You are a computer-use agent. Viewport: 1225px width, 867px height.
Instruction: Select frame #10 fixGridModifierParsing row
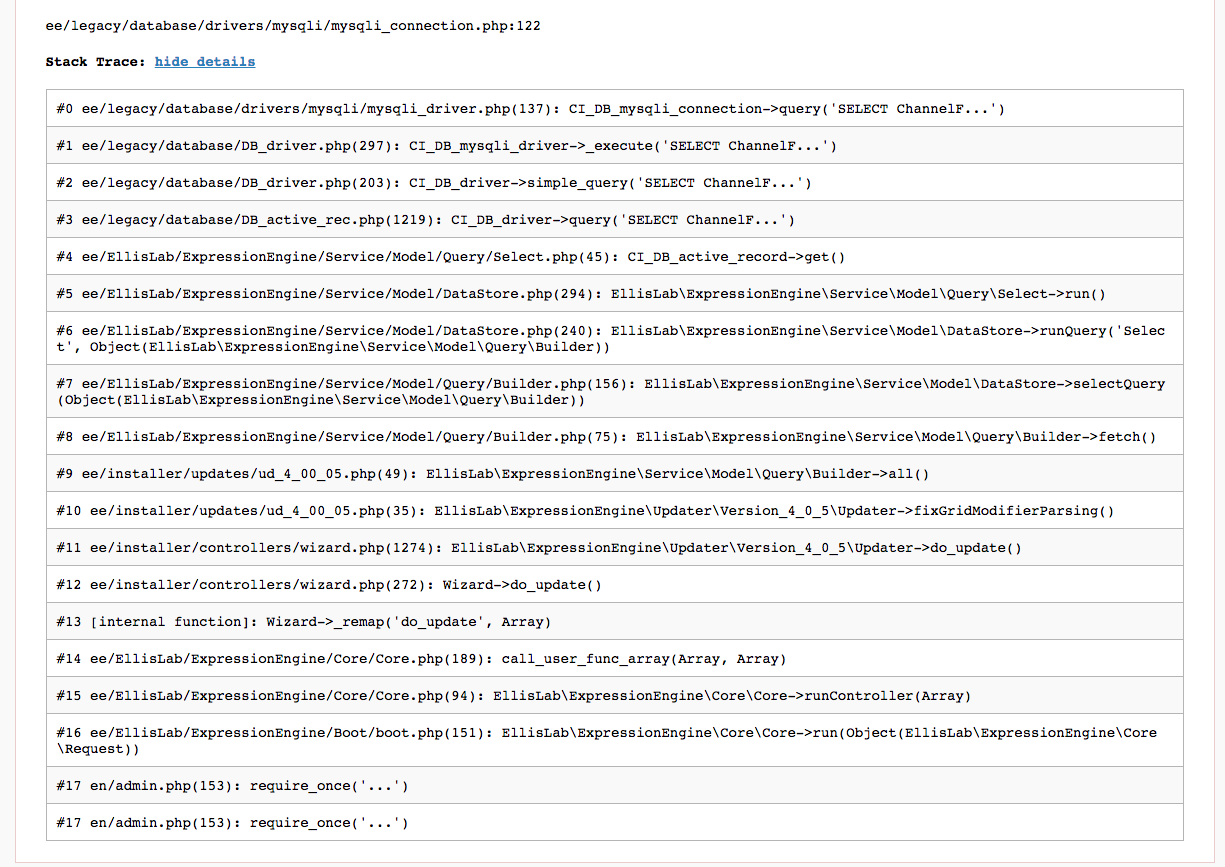coord(585,511)
